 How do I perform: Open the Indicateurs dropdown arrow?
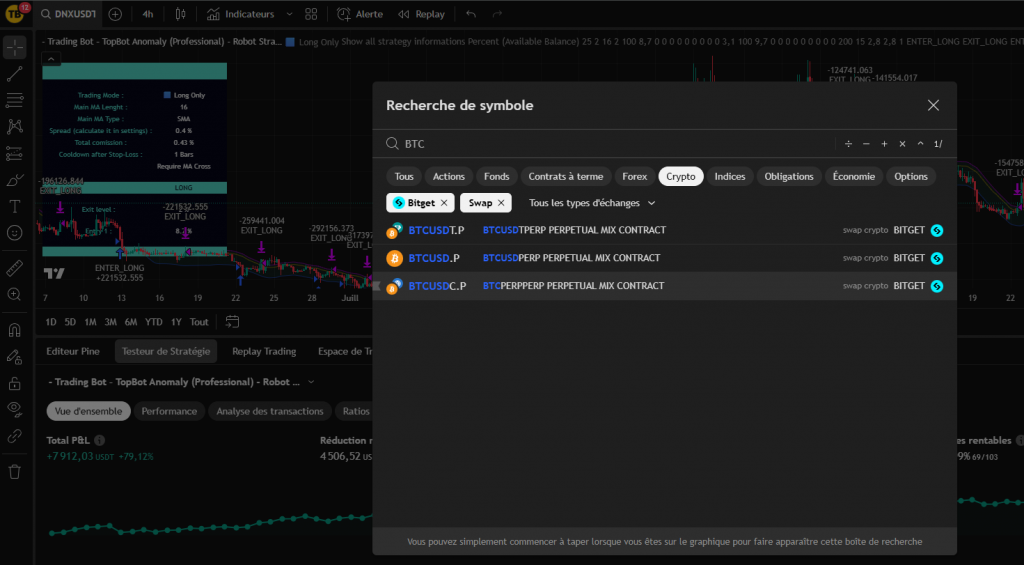(289, 15)
